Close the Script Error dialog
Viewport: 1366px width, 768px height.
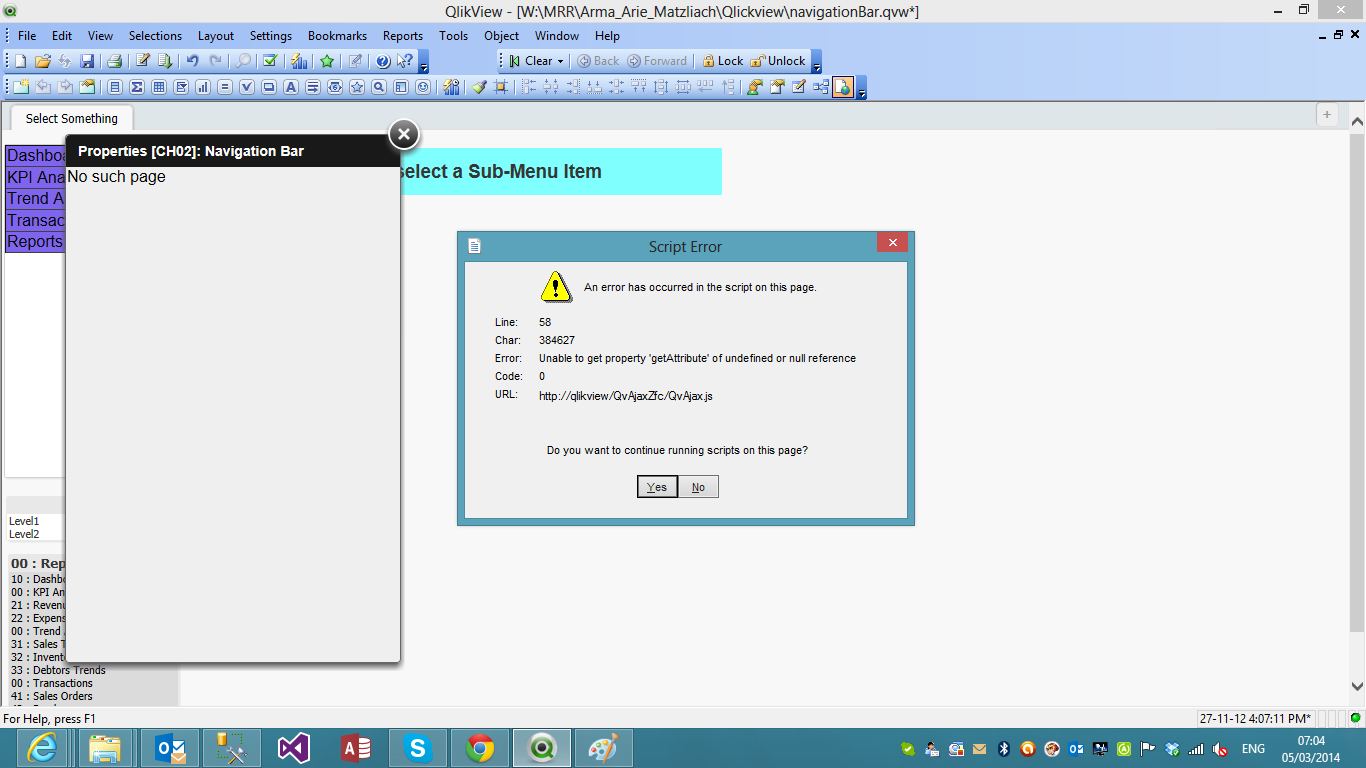click(892, 242)
